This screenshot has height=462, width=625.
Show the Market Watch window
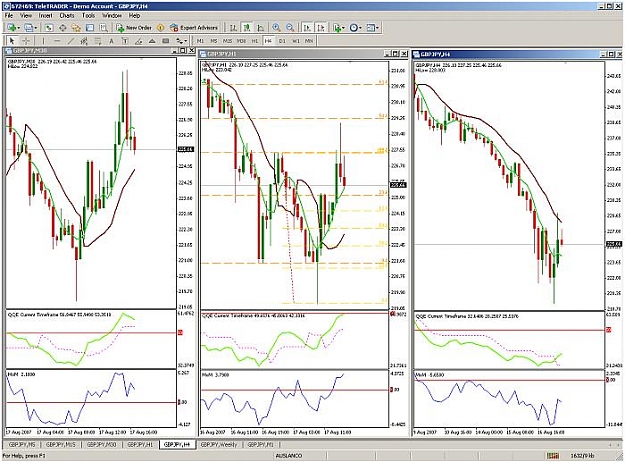pos(49,28)
